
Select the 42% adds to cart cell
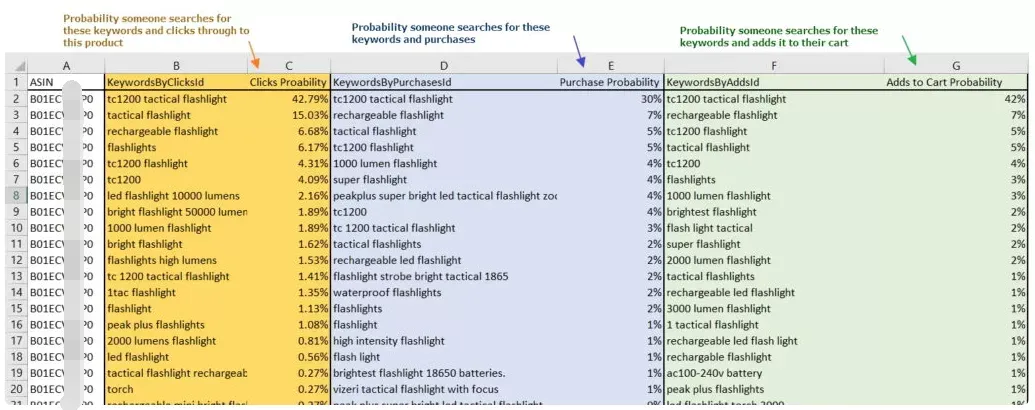pyautogui.click(x=956, y=99)
